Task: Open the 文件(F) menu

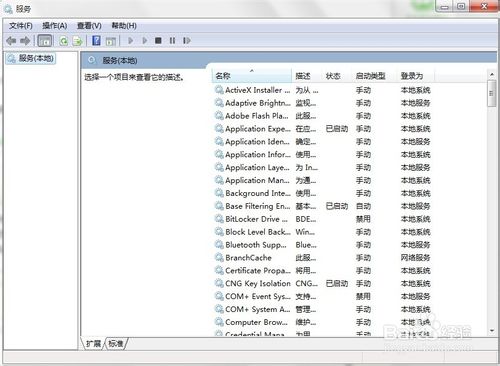Action: tap(21, 26)
